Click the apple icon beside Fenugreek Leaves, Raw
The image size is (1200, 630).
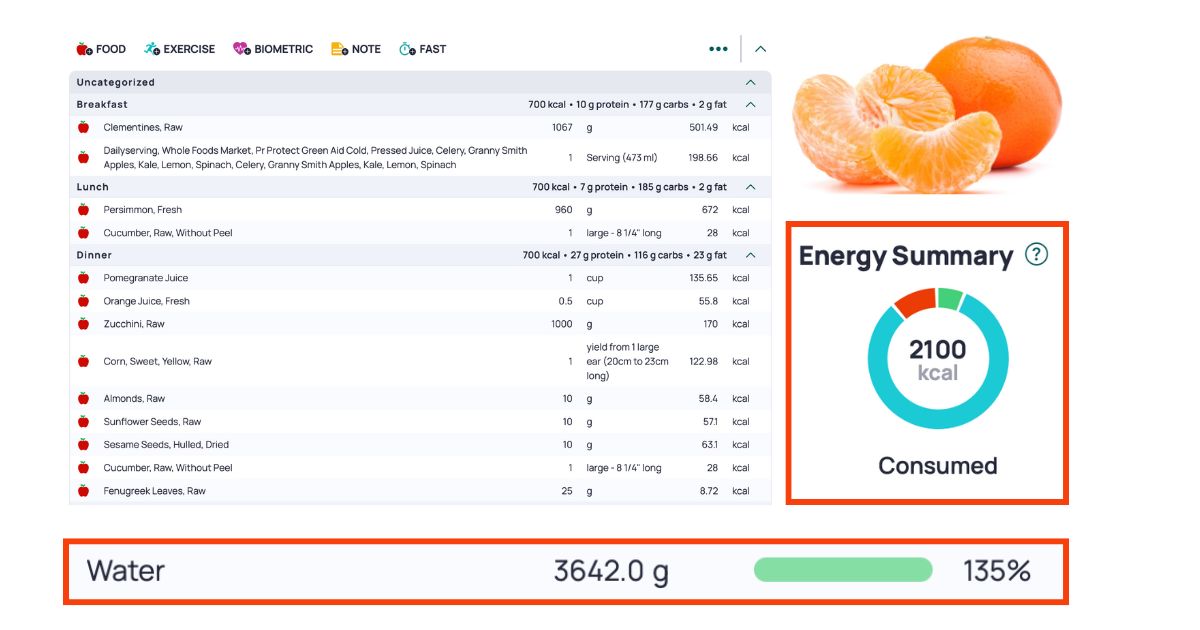point(82,490)
